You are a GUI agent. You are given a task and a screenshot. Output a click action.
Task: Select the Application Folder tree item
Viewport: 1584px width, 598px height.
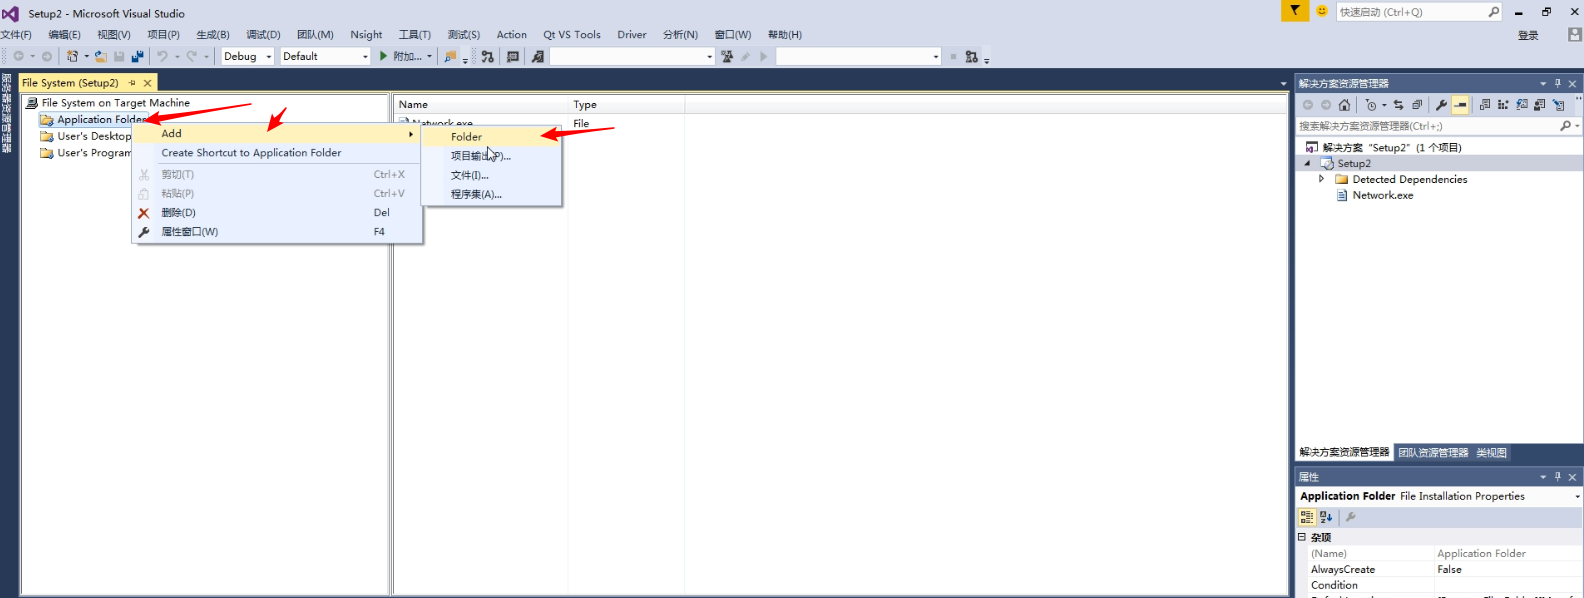click(x=95, y=119)
